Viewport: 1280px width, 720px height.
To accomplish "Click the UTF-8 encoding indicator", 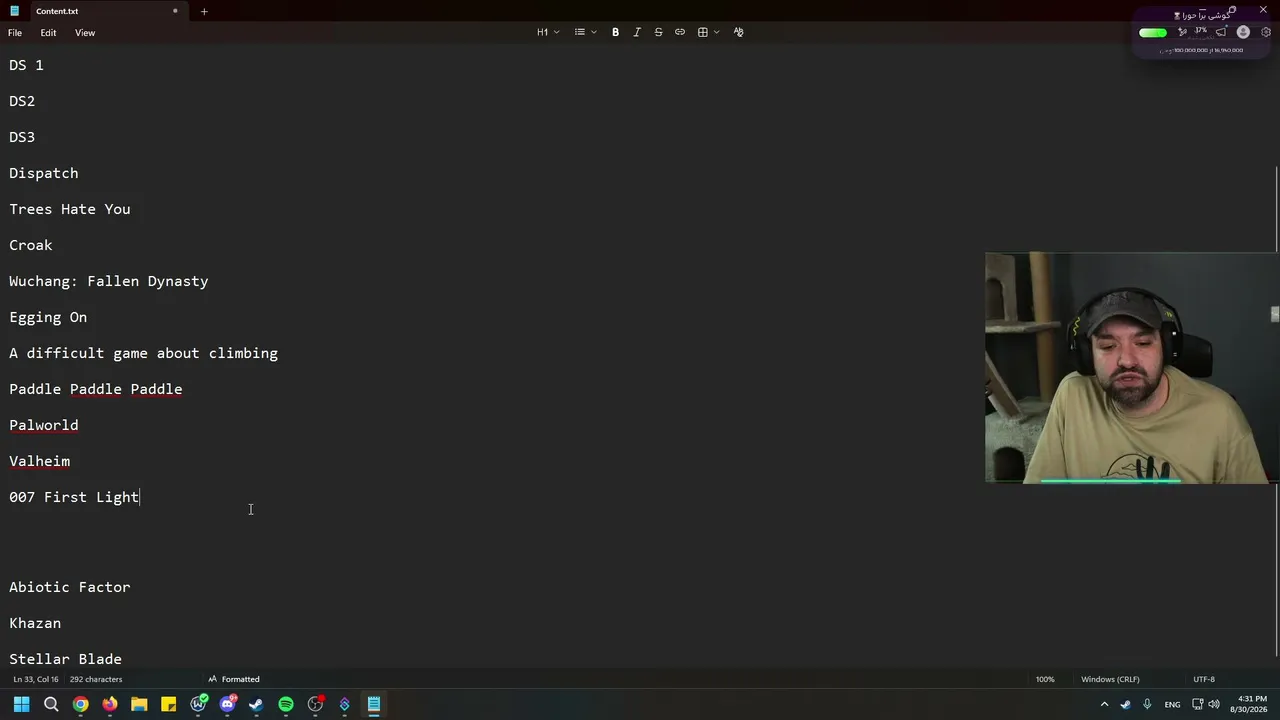I will tap(1204, 679).
